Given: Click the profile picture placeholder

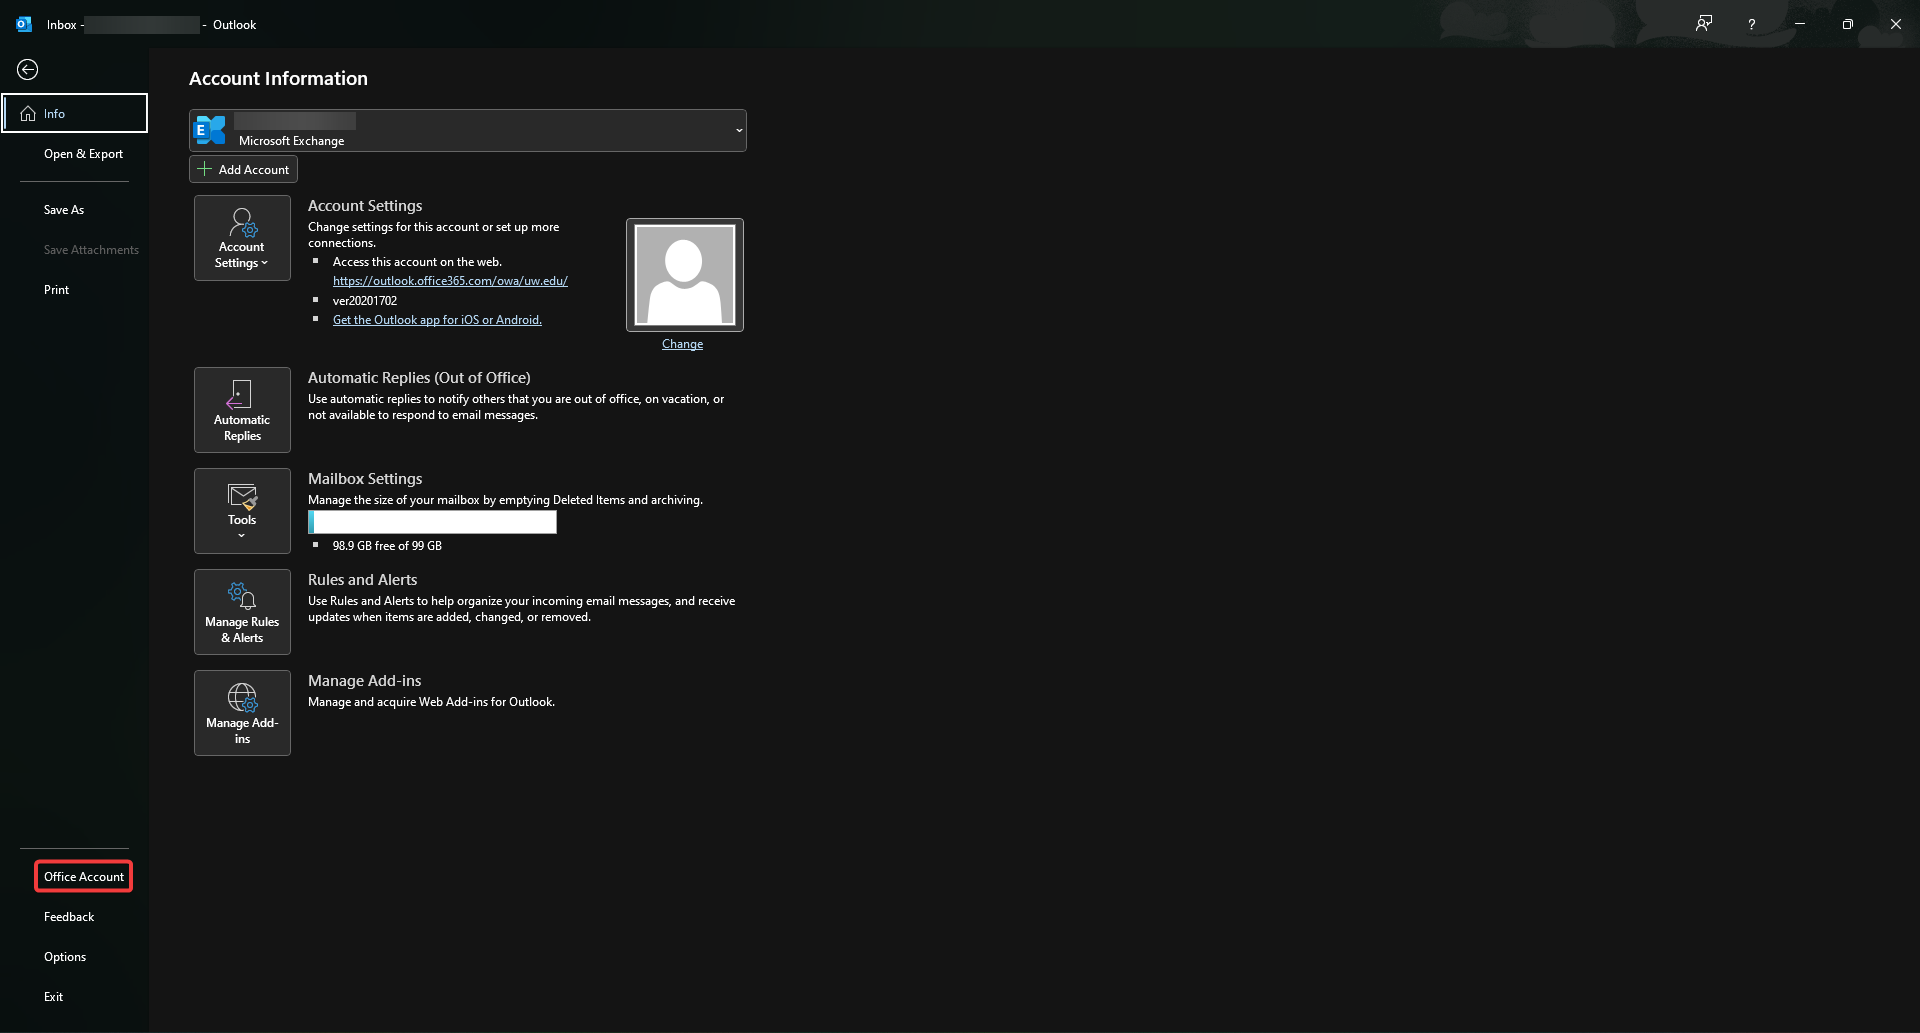Looking at the screenshot, I should pos(685,275).
